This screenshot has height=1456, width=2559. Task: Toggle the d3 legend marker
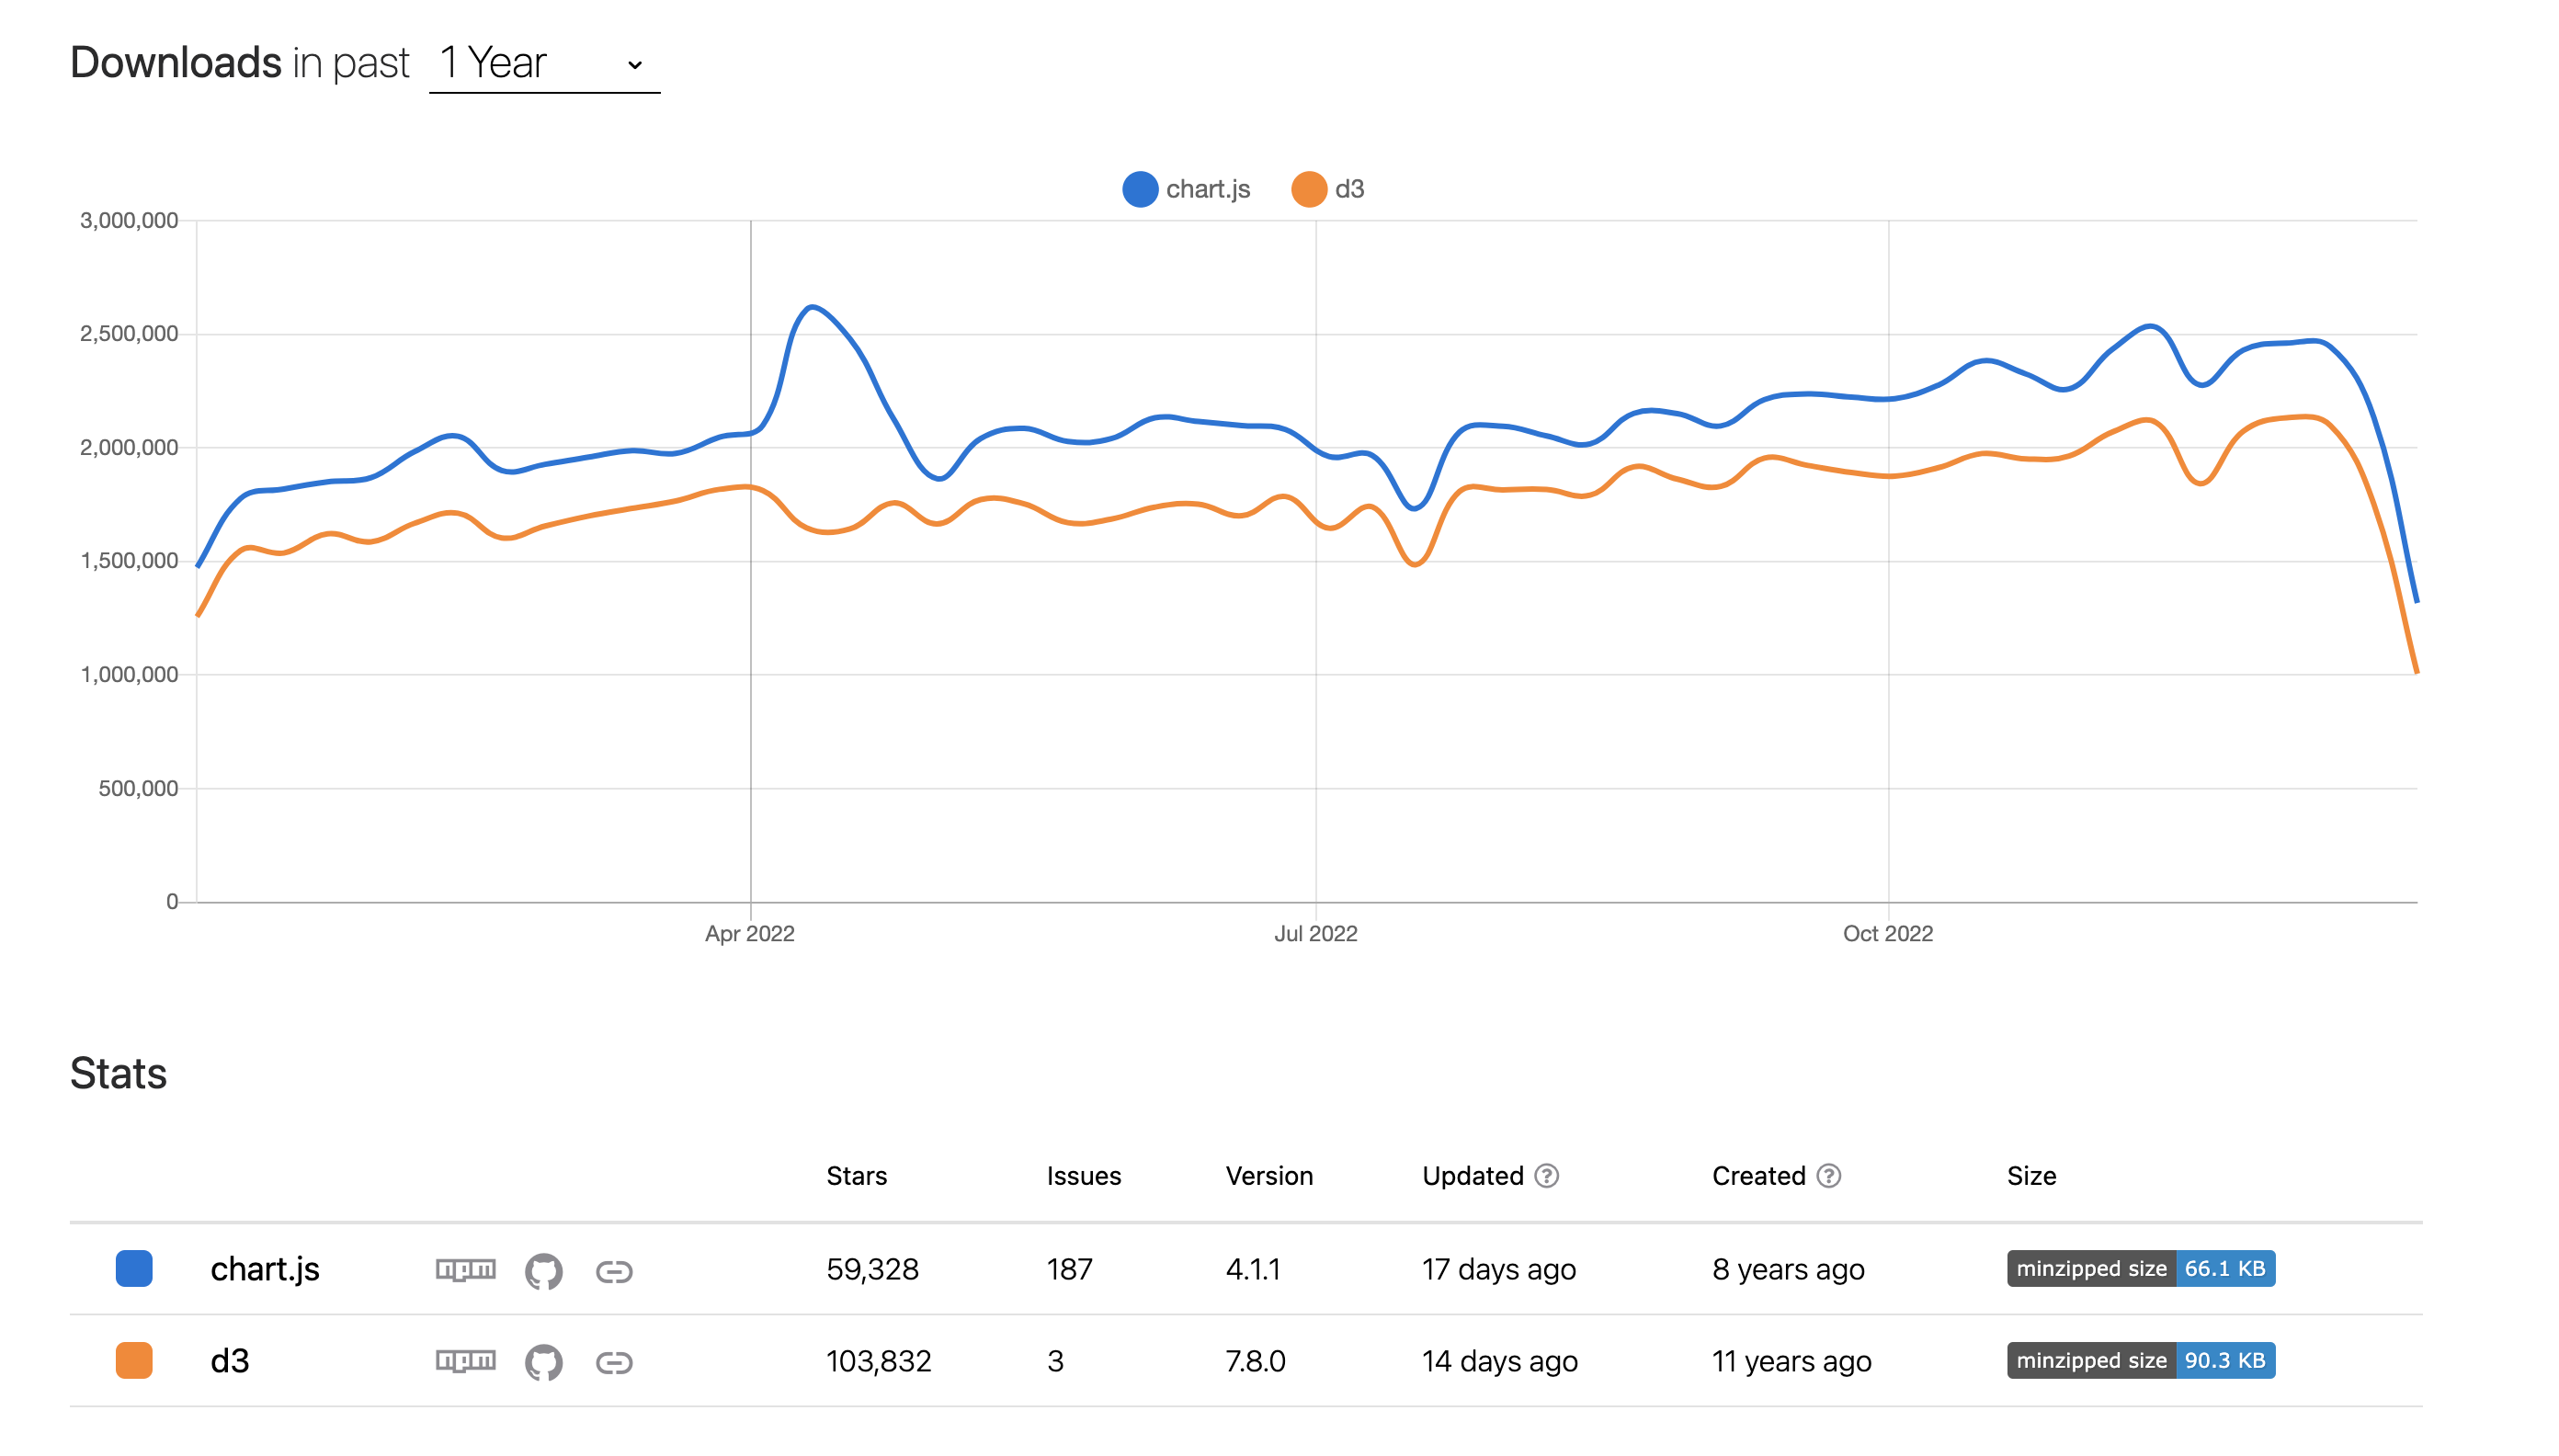pos(1309,189)
